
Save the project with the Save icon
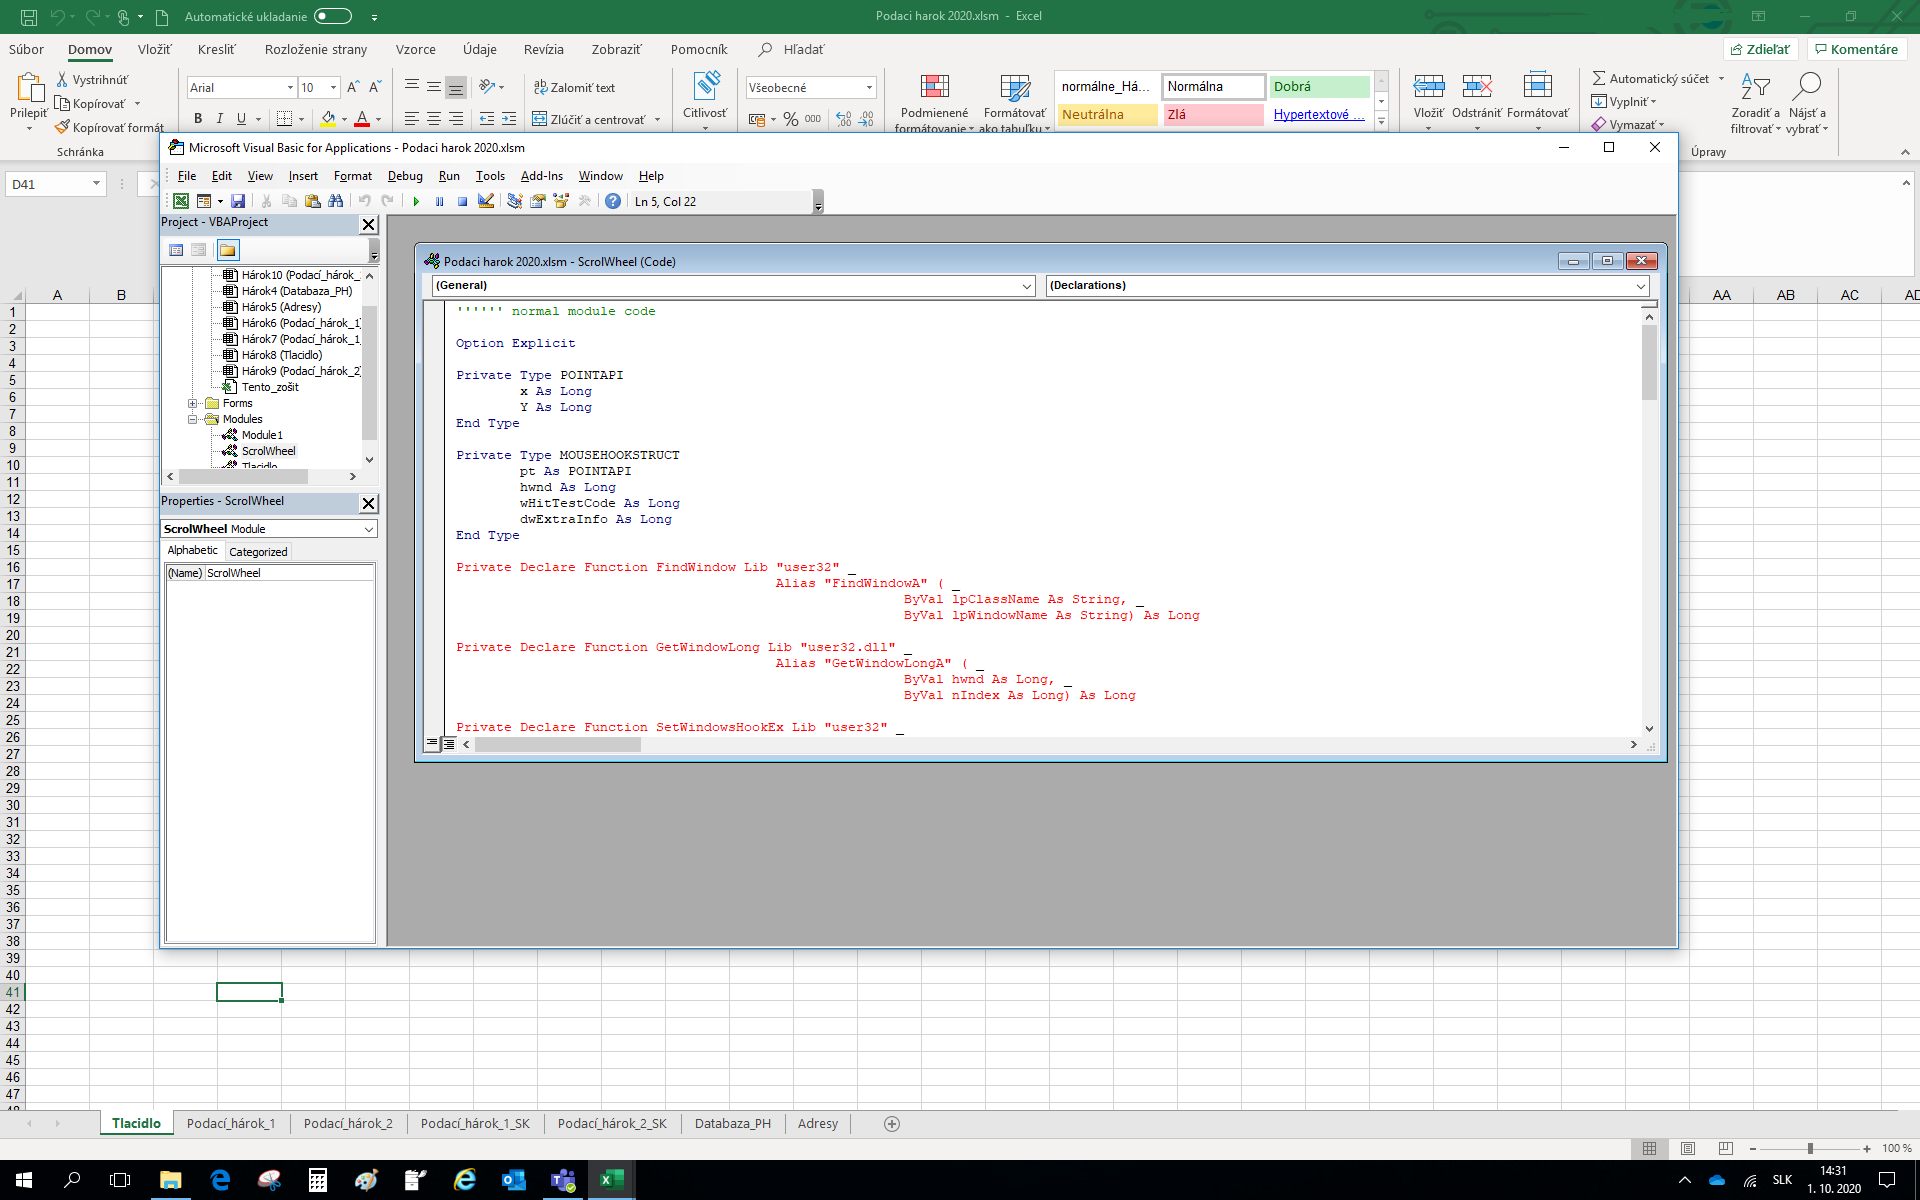click(238, 201)
